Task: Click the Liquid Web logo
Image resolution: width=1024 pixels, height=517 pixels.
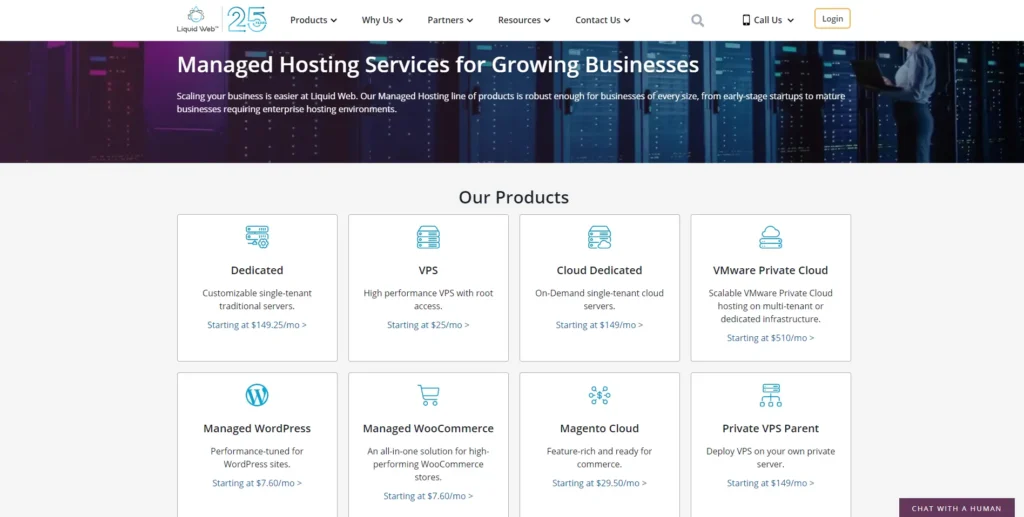Action: 197,20
